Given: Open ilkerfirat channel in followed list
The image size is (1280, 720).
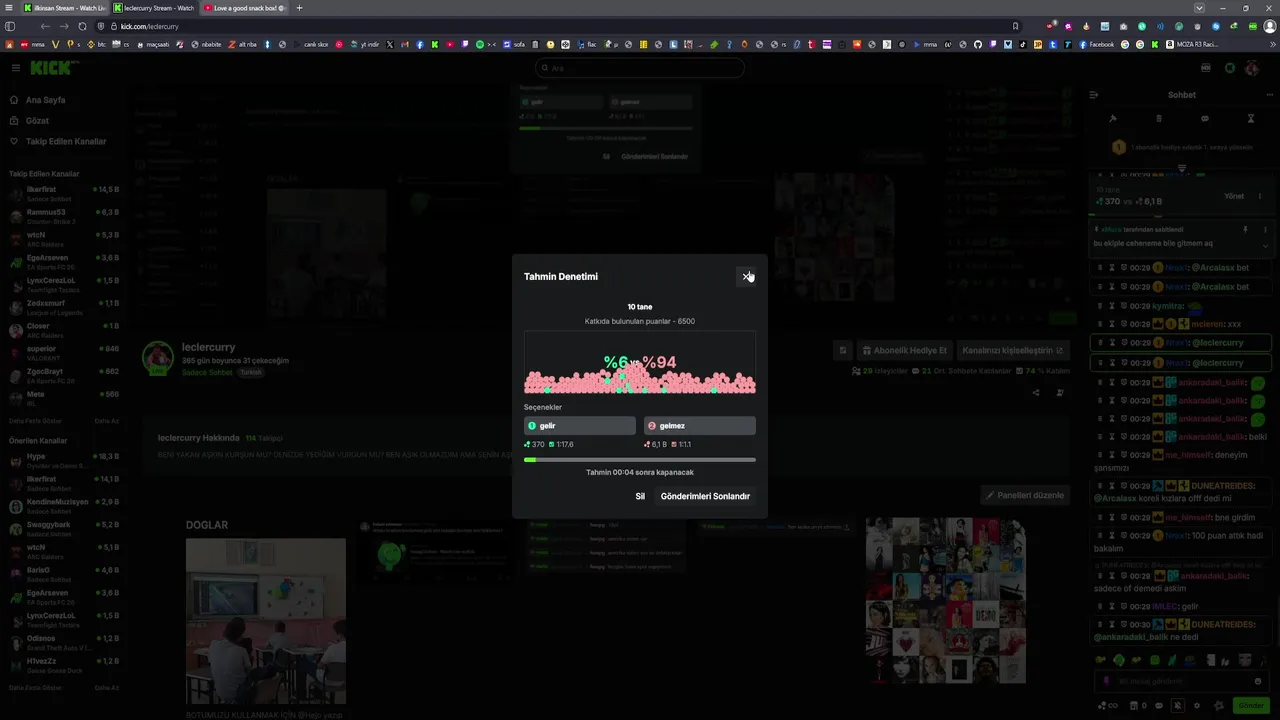Looking at the screenshot, I should (x=63, y=193).
